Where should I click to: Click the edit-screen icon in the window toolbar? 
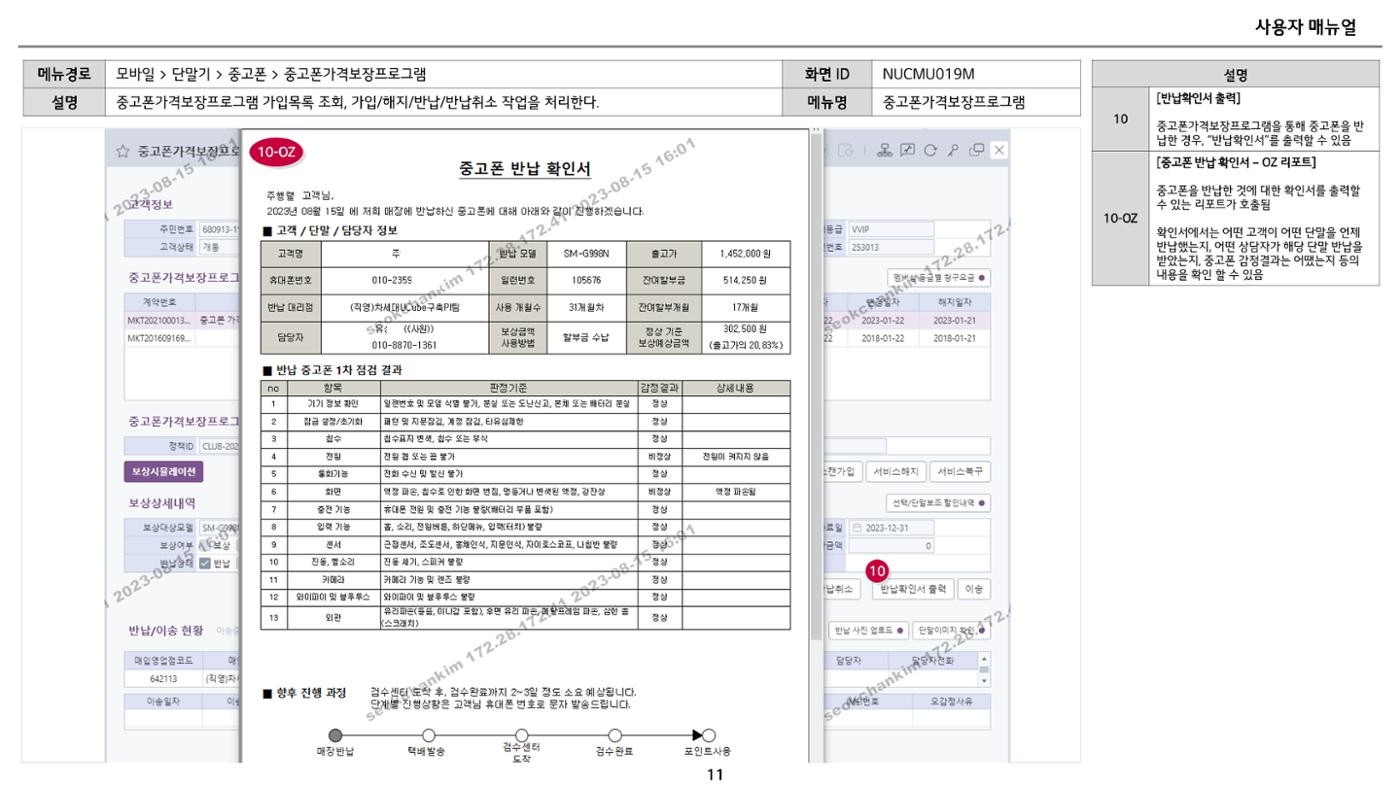tap(910, 151)
